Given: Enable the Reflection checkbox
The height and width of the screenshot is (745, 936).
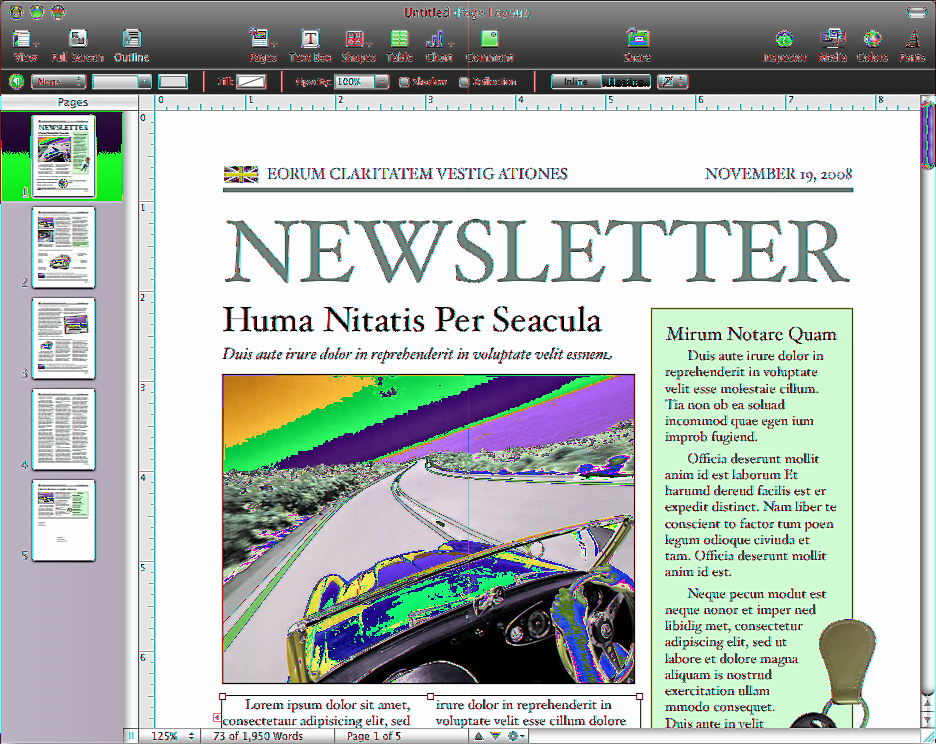Looking at the screenshot, I should 464,82.
